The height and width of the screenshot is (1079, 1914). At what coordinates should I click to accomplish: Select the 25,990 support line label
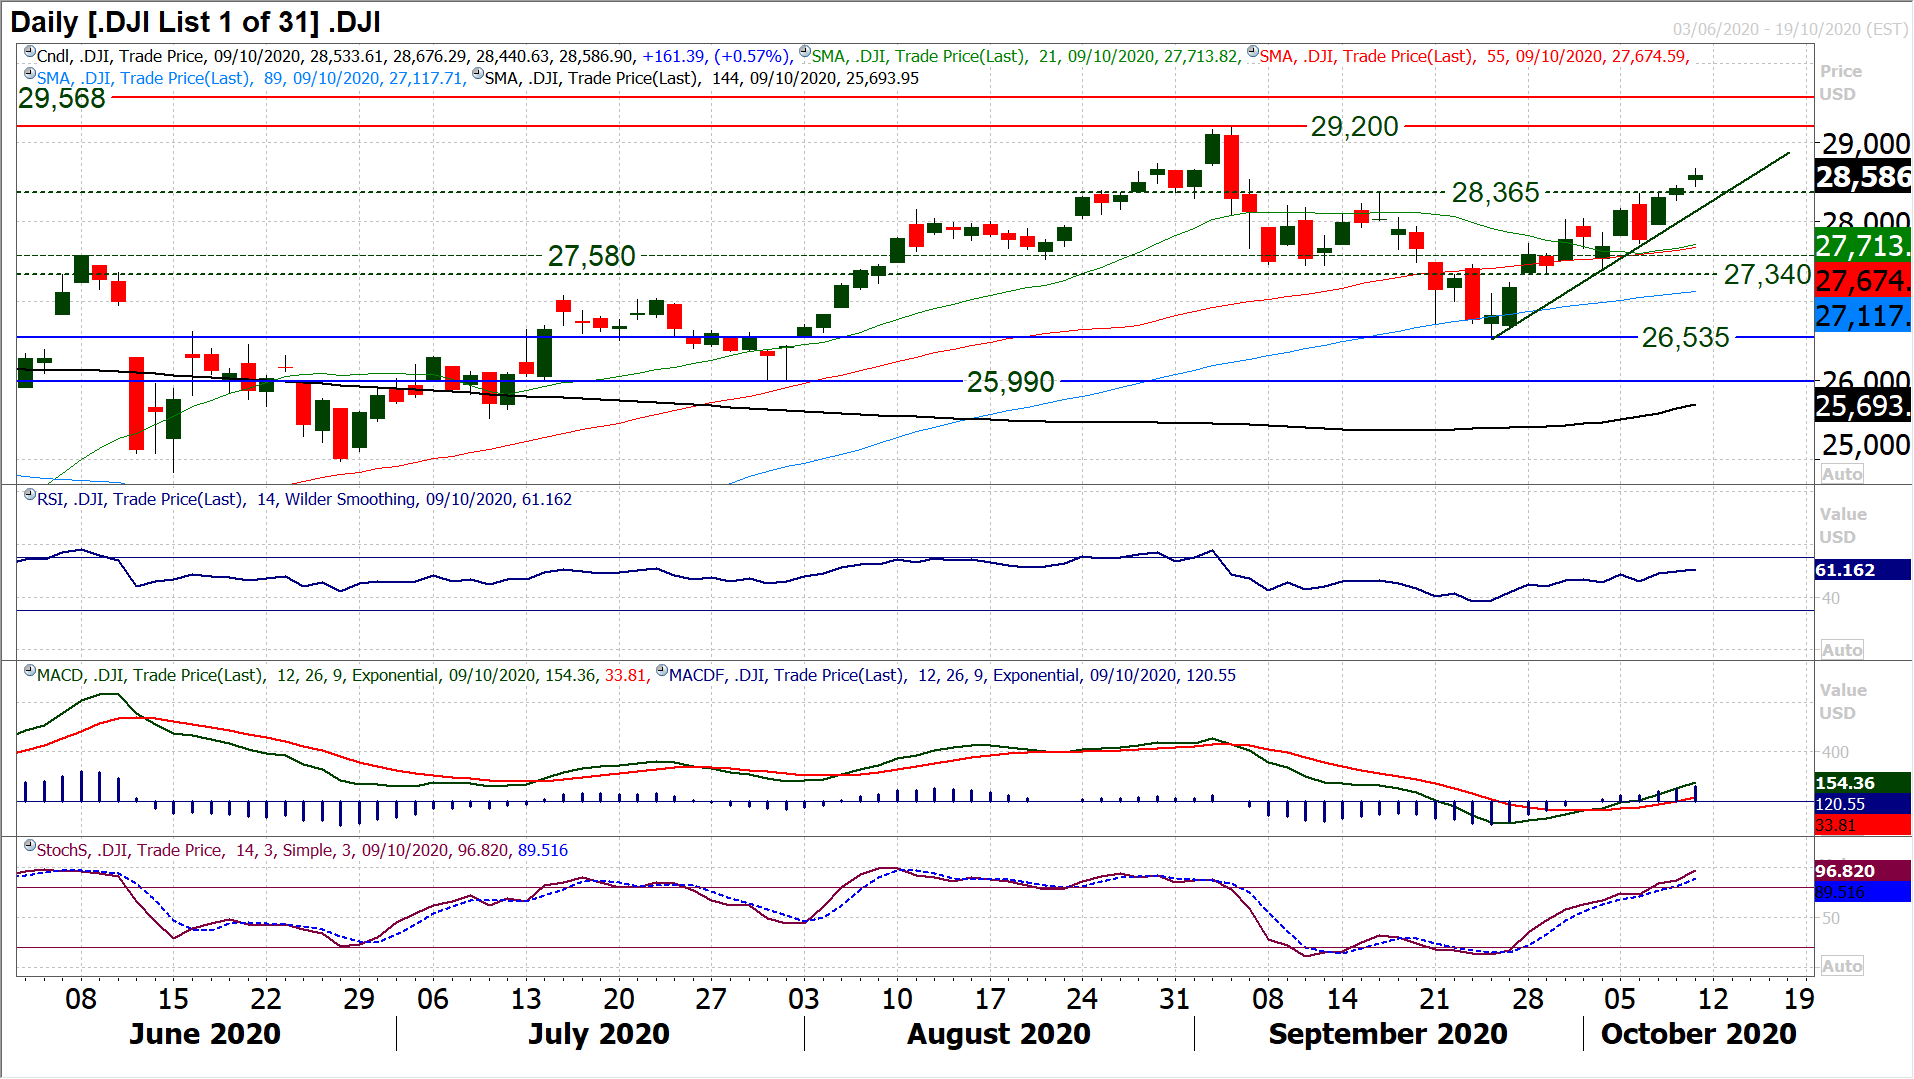coord(1011,382)
